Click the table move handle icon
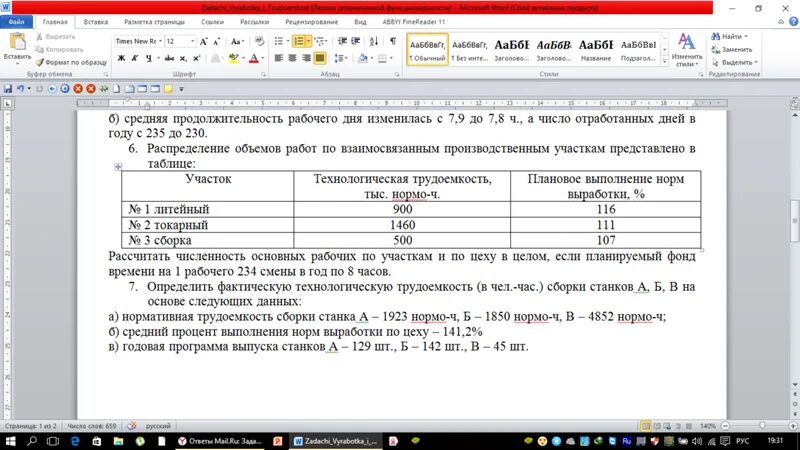Screen dimensions: 800x450 [118, 166]
